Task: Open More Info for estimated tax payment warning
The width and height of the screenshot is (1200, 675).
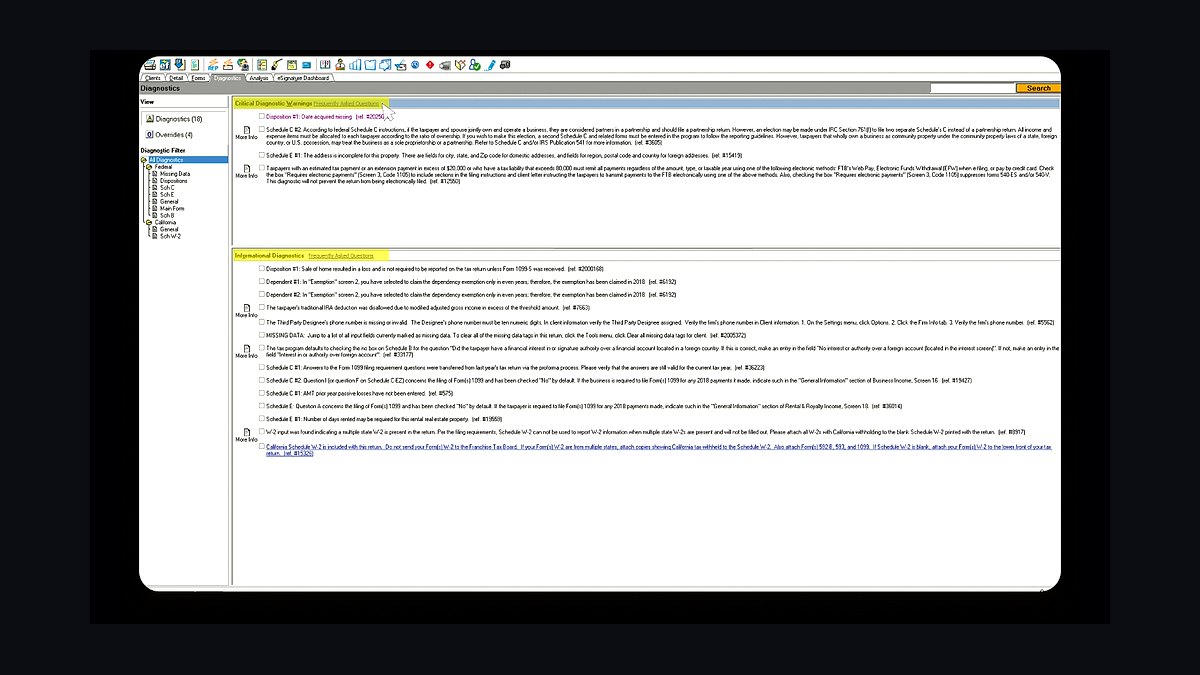Action: 246,172
